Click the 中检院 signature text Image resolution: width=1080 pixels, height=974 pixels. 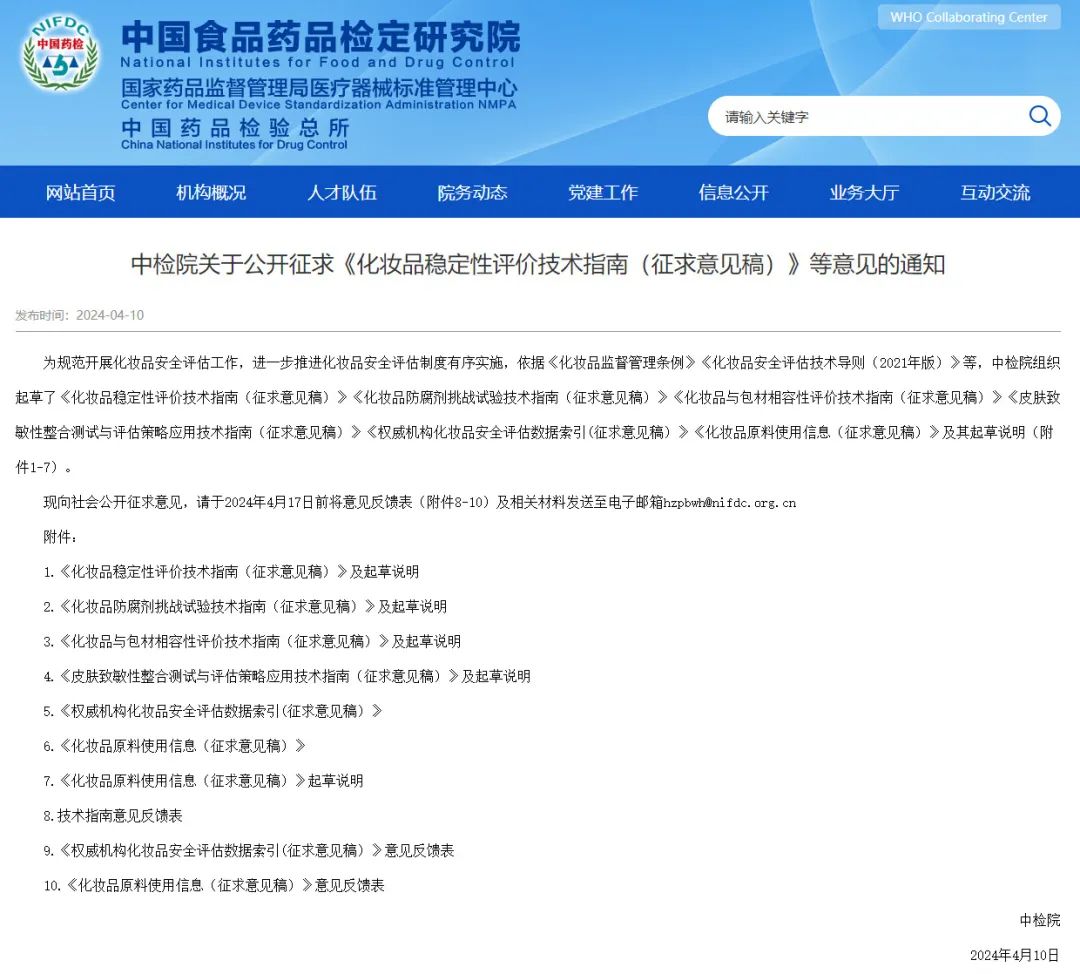pyautogui.click(x=1039, y=920)
